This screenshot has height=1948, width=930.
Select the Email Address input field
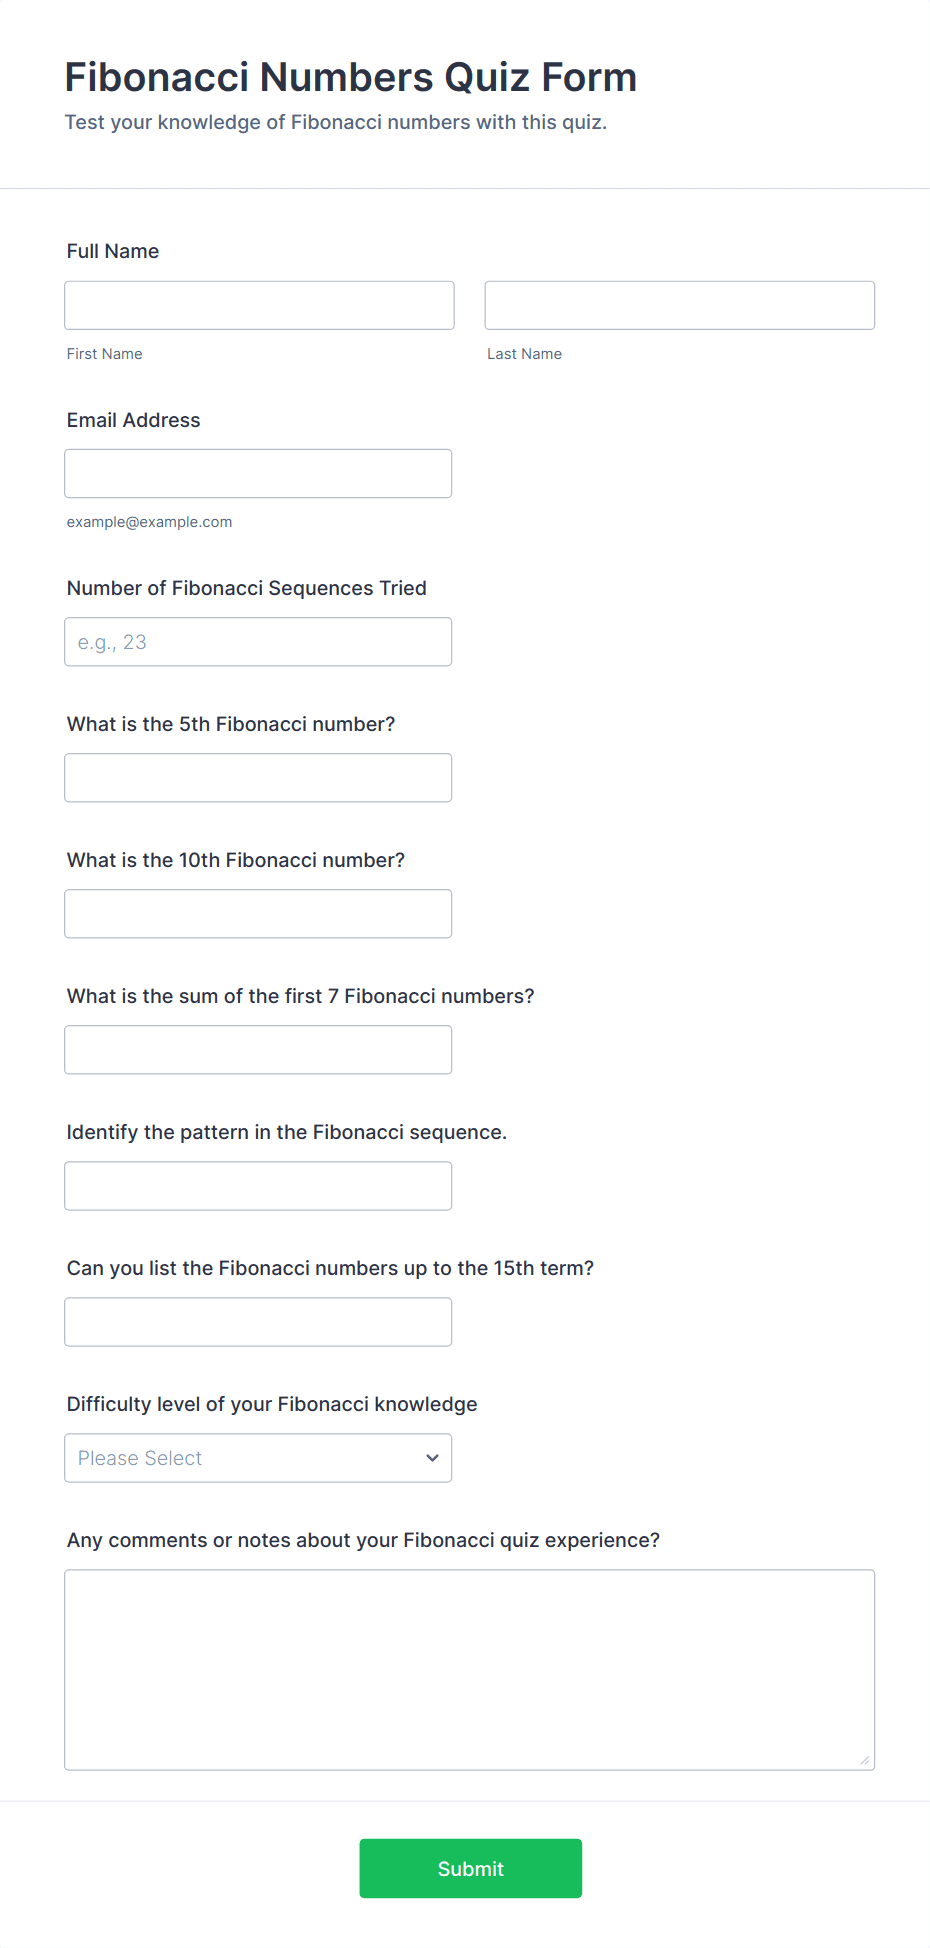pyautogui.click(x=258, y=473)
